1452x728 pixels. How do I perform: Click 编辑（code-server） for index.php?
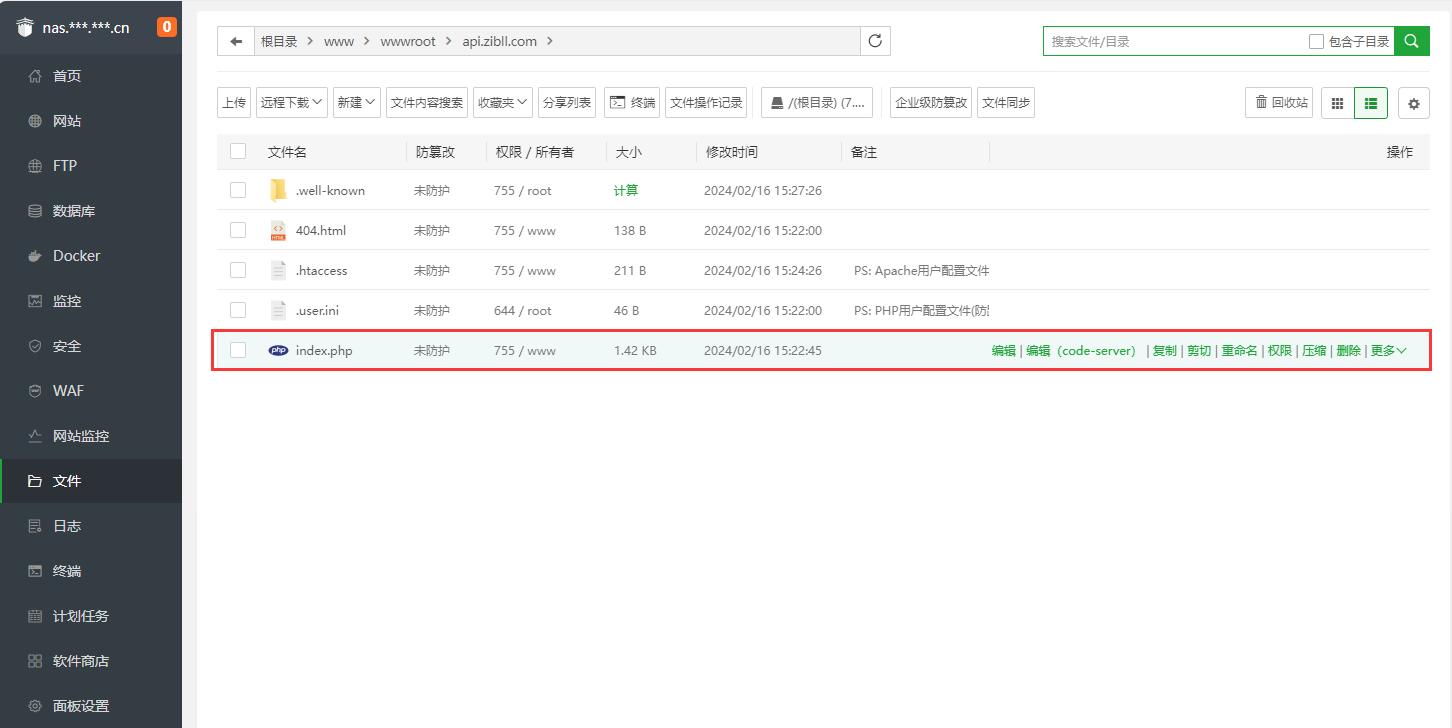coord(1084,350)
